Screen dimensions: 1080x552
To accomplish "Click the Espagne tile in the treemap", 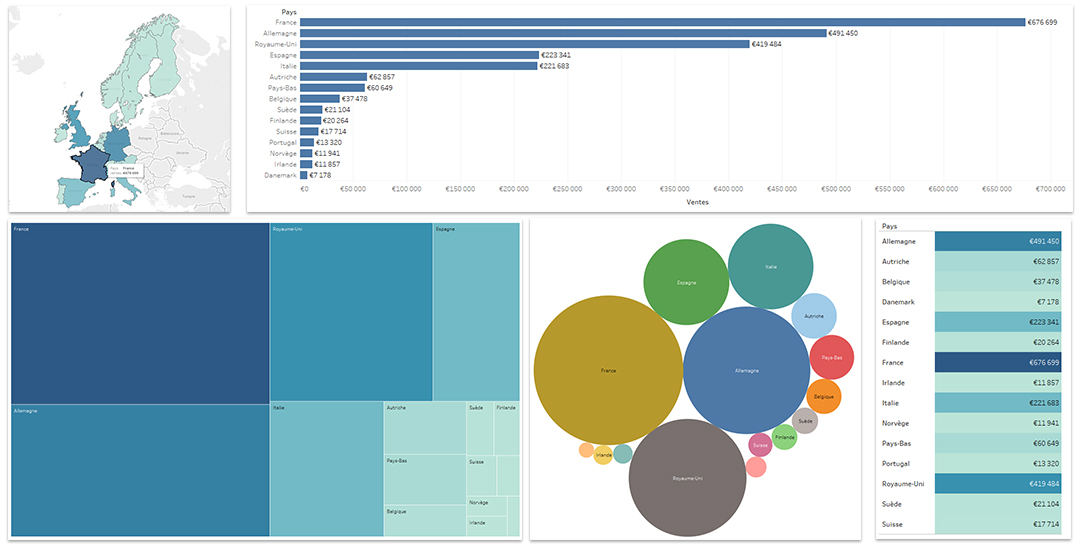I will tap(476, 311).
